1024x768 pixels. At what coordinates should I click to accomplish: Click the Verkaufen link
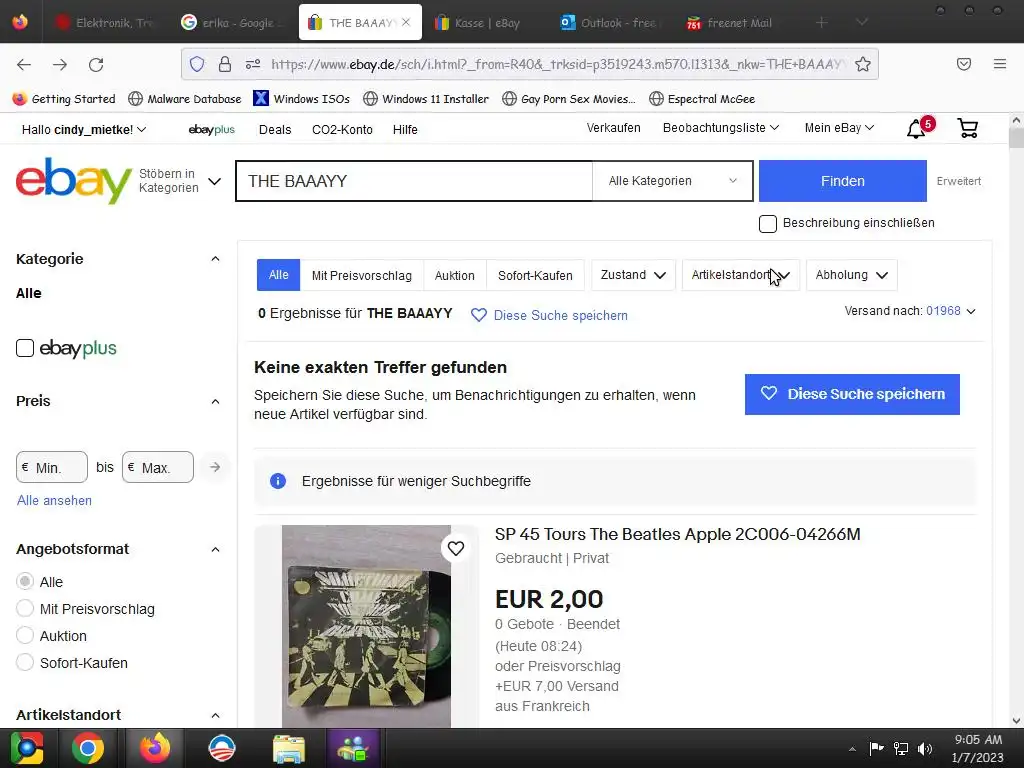tap(613, 128)
